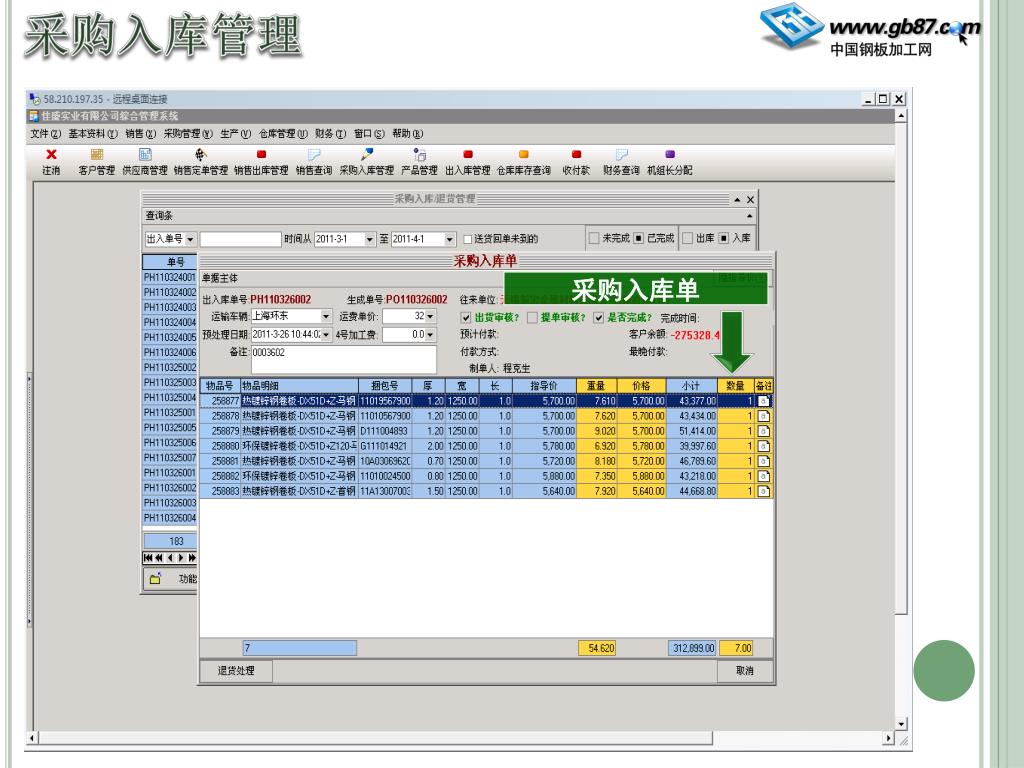The image size is (1024, 768).
Task: Open 采购入库管理 toolbar icon
Action: click(x=367, y=155)
